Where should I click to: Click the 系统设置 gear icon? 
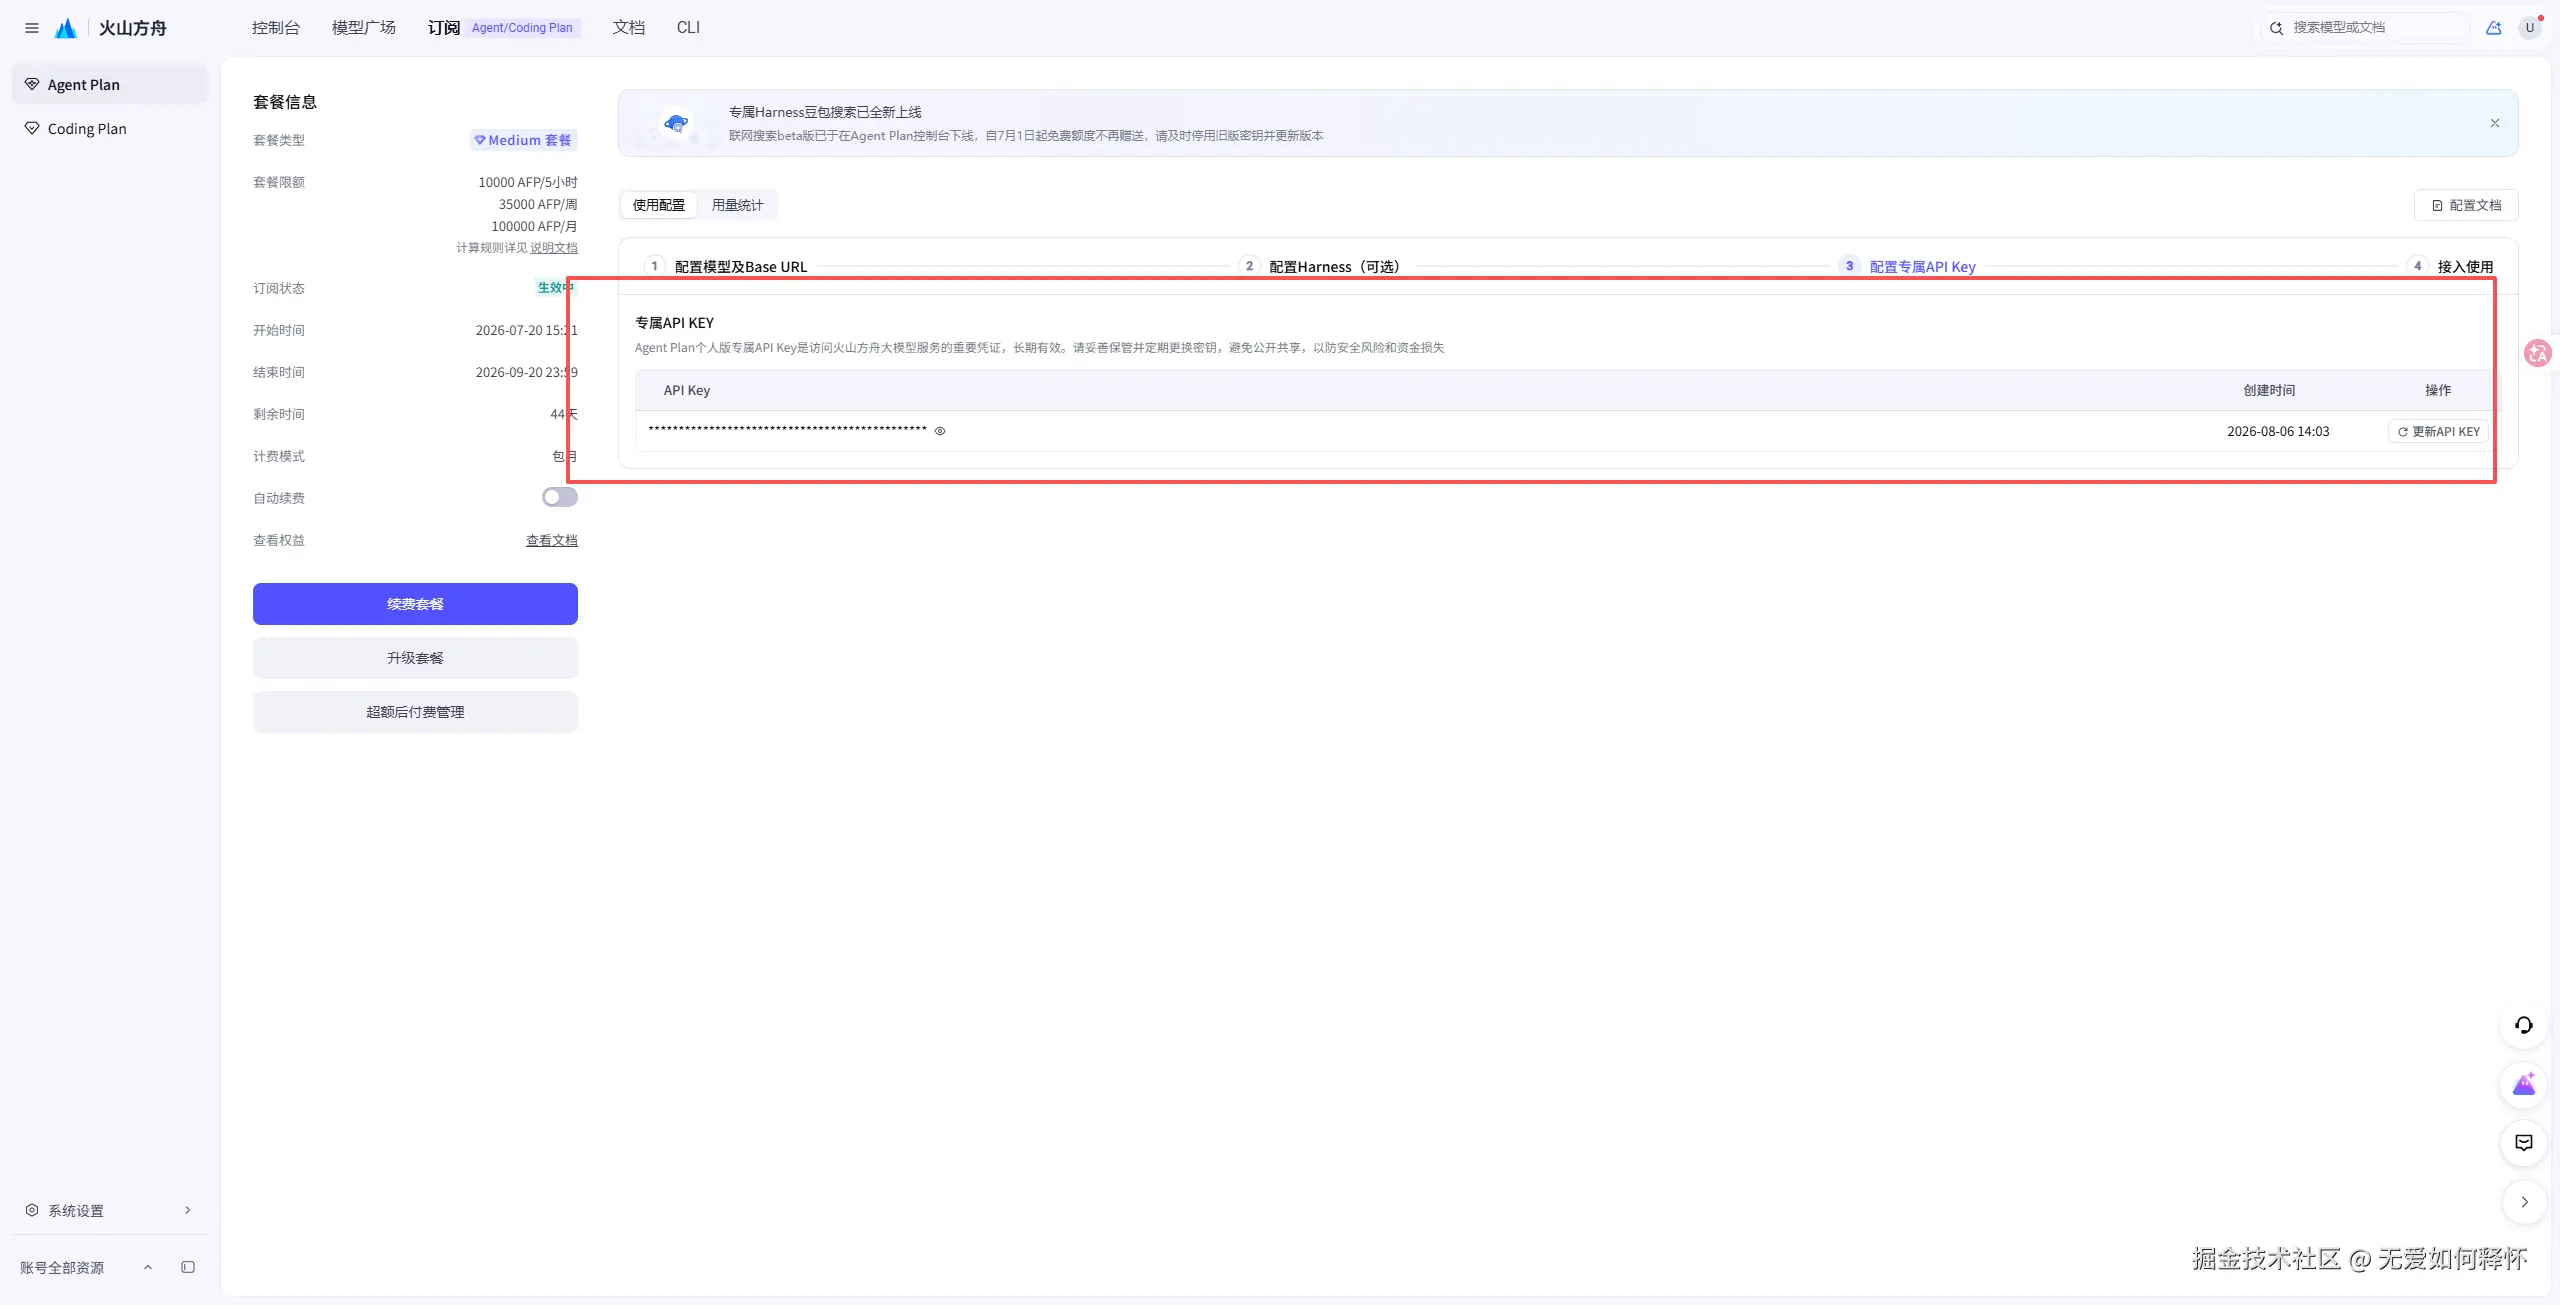tap(32, 1210)
